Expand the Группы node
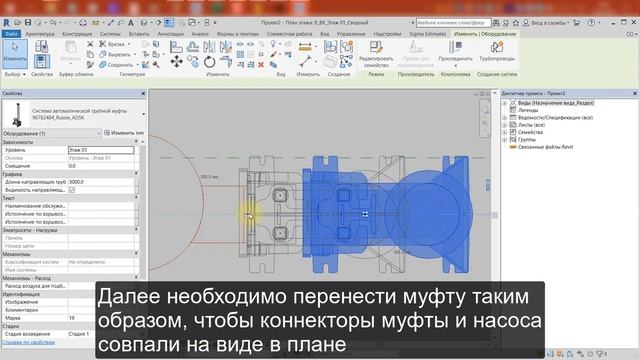 505,140
